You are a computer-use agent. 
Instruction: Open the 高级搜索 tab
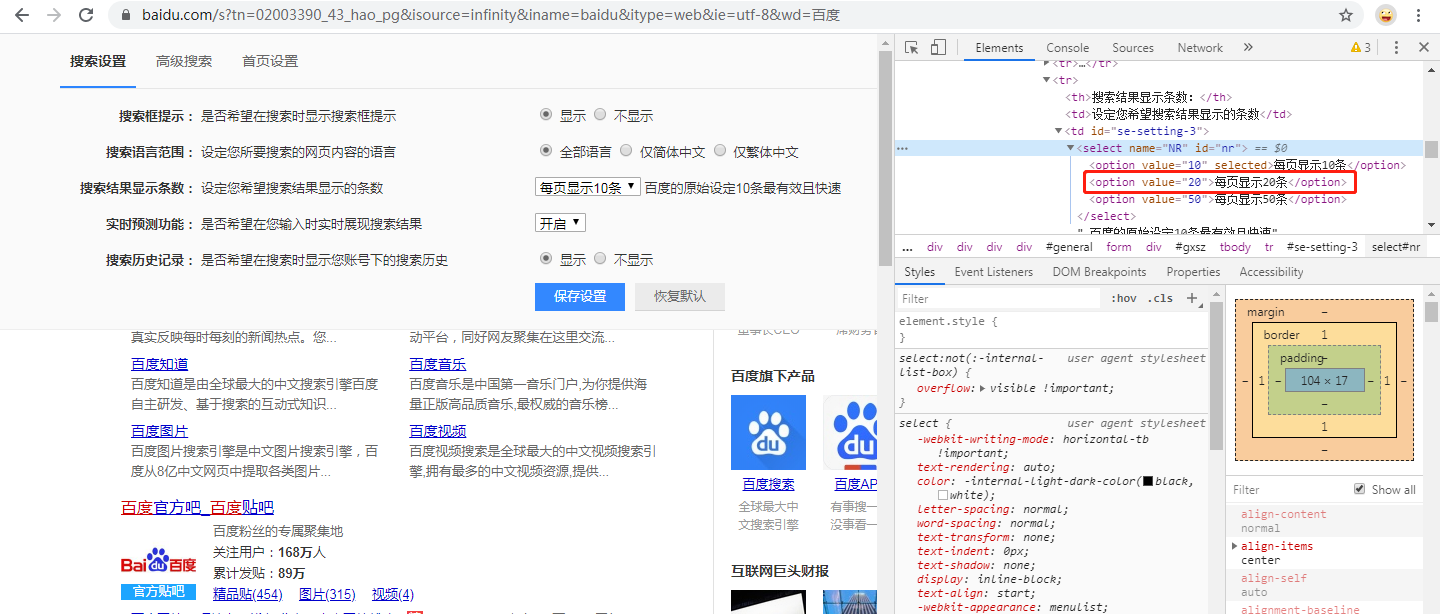coord(184,61)
